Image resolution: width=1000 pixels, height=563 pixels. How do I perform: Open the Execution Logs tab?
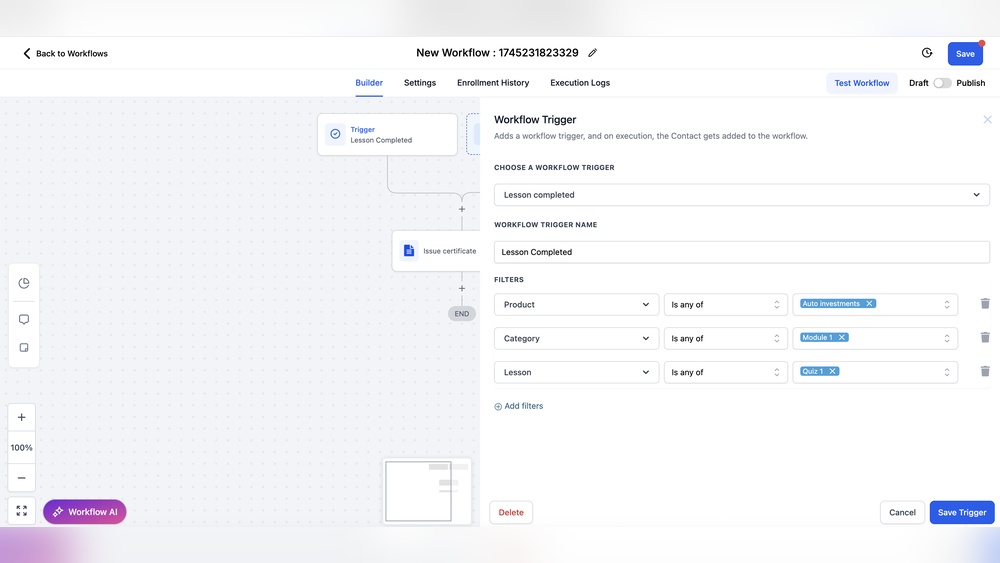click(580, 83)
